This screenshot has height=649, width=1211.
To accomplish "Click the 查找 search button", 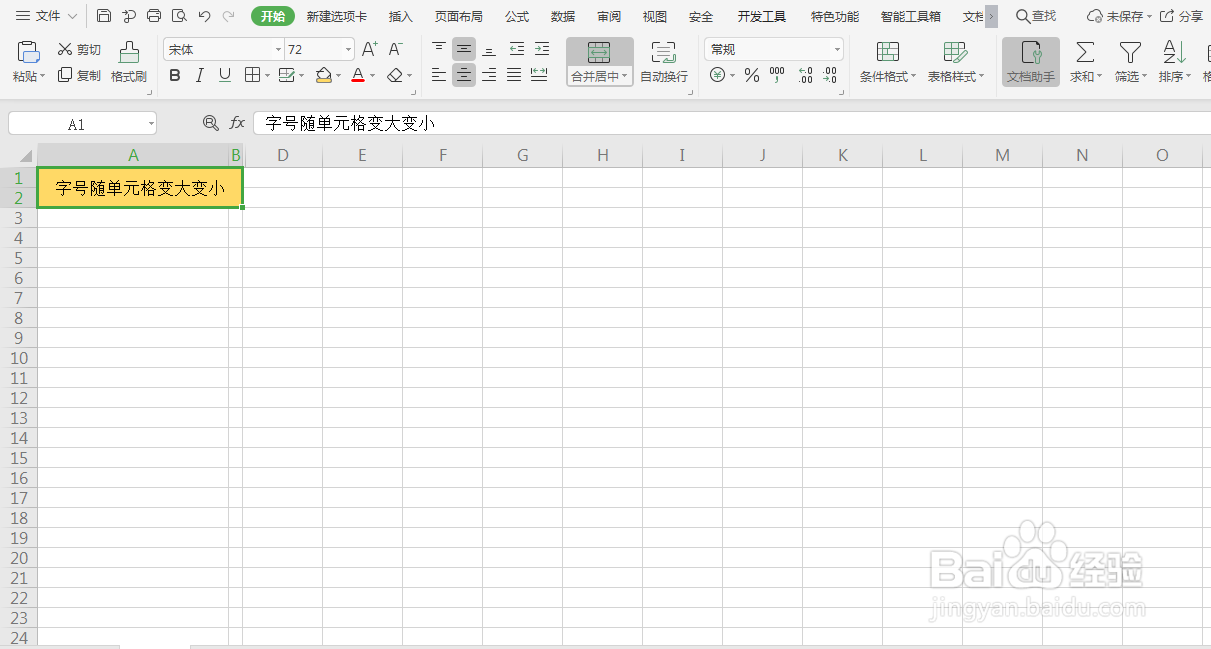I will pyautogui.click(x=1036, y=16).
